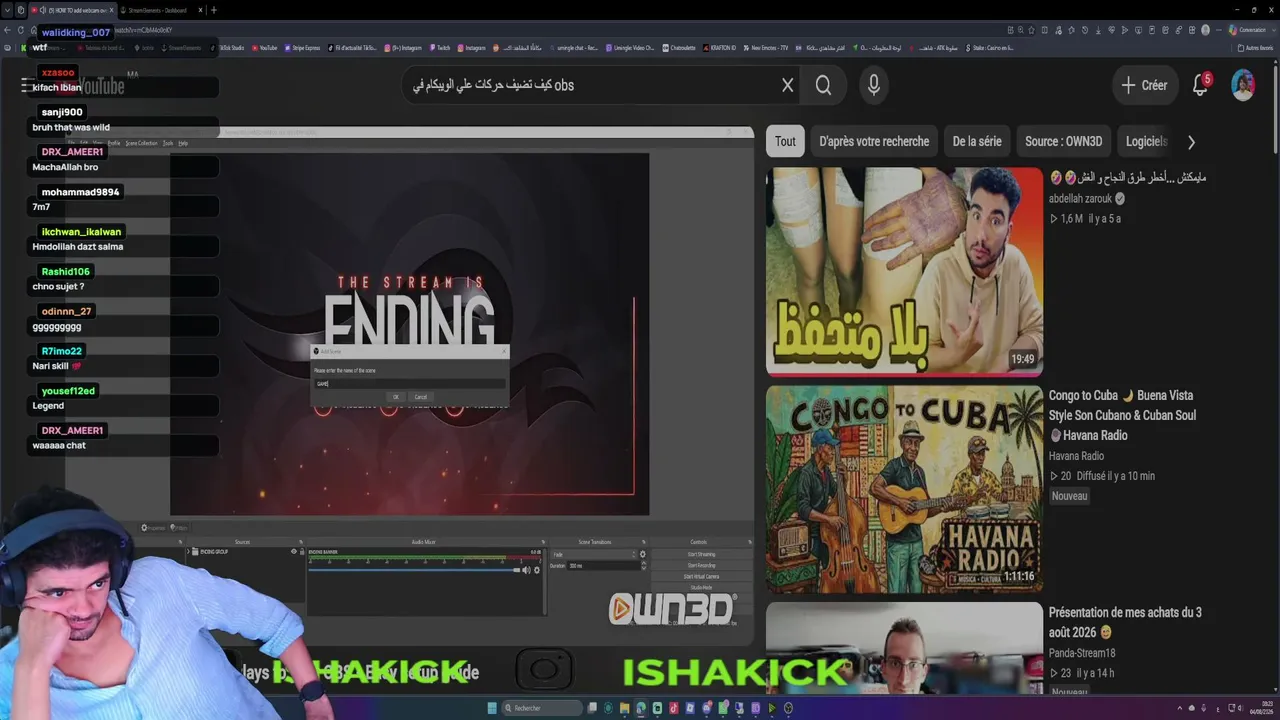Open the 'Chatroulette' bookmark

click(679, 47)
